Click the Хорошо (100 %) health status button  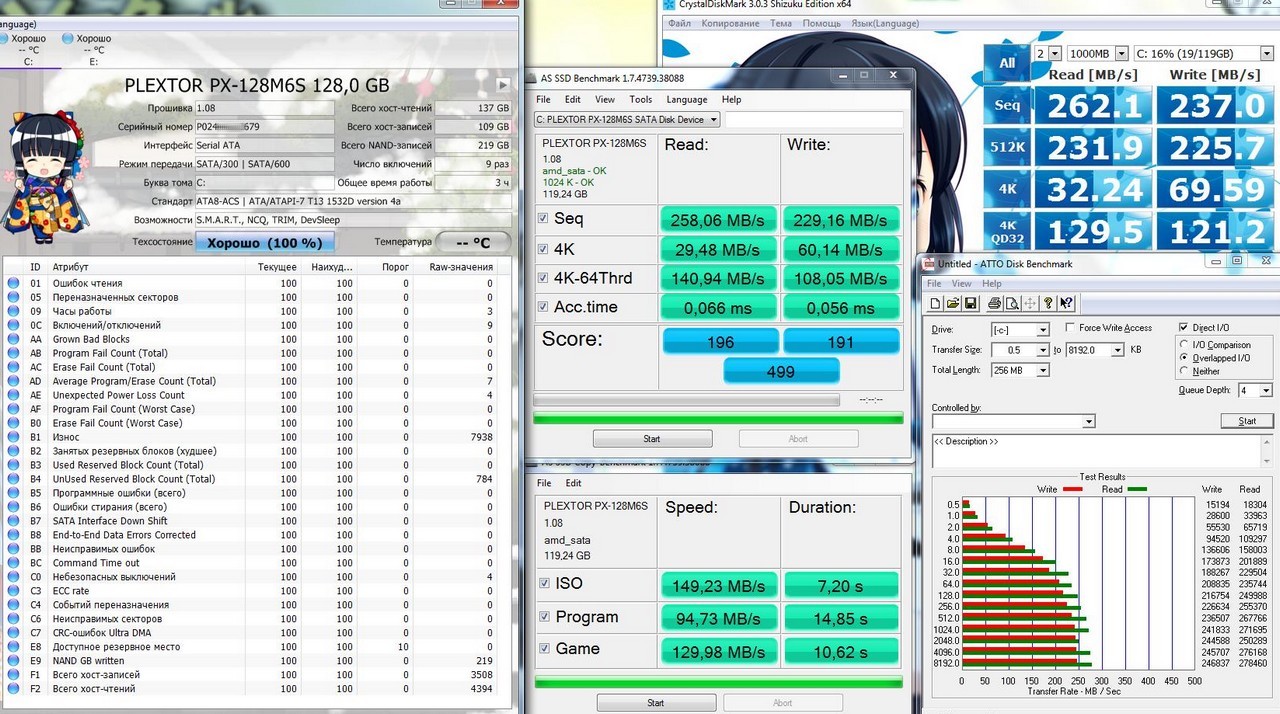click(x=264, y=243)
